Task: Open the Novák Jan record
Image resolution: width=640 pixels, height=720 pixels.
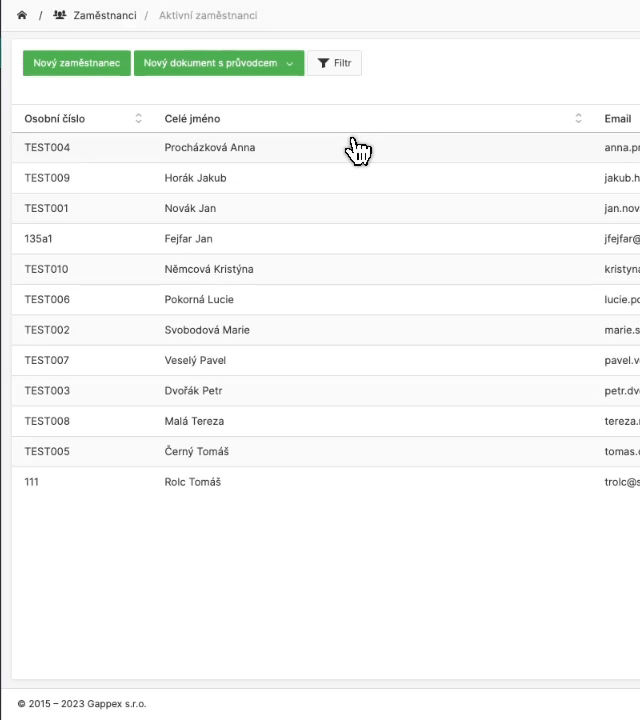Action: (x=190, y=209)
